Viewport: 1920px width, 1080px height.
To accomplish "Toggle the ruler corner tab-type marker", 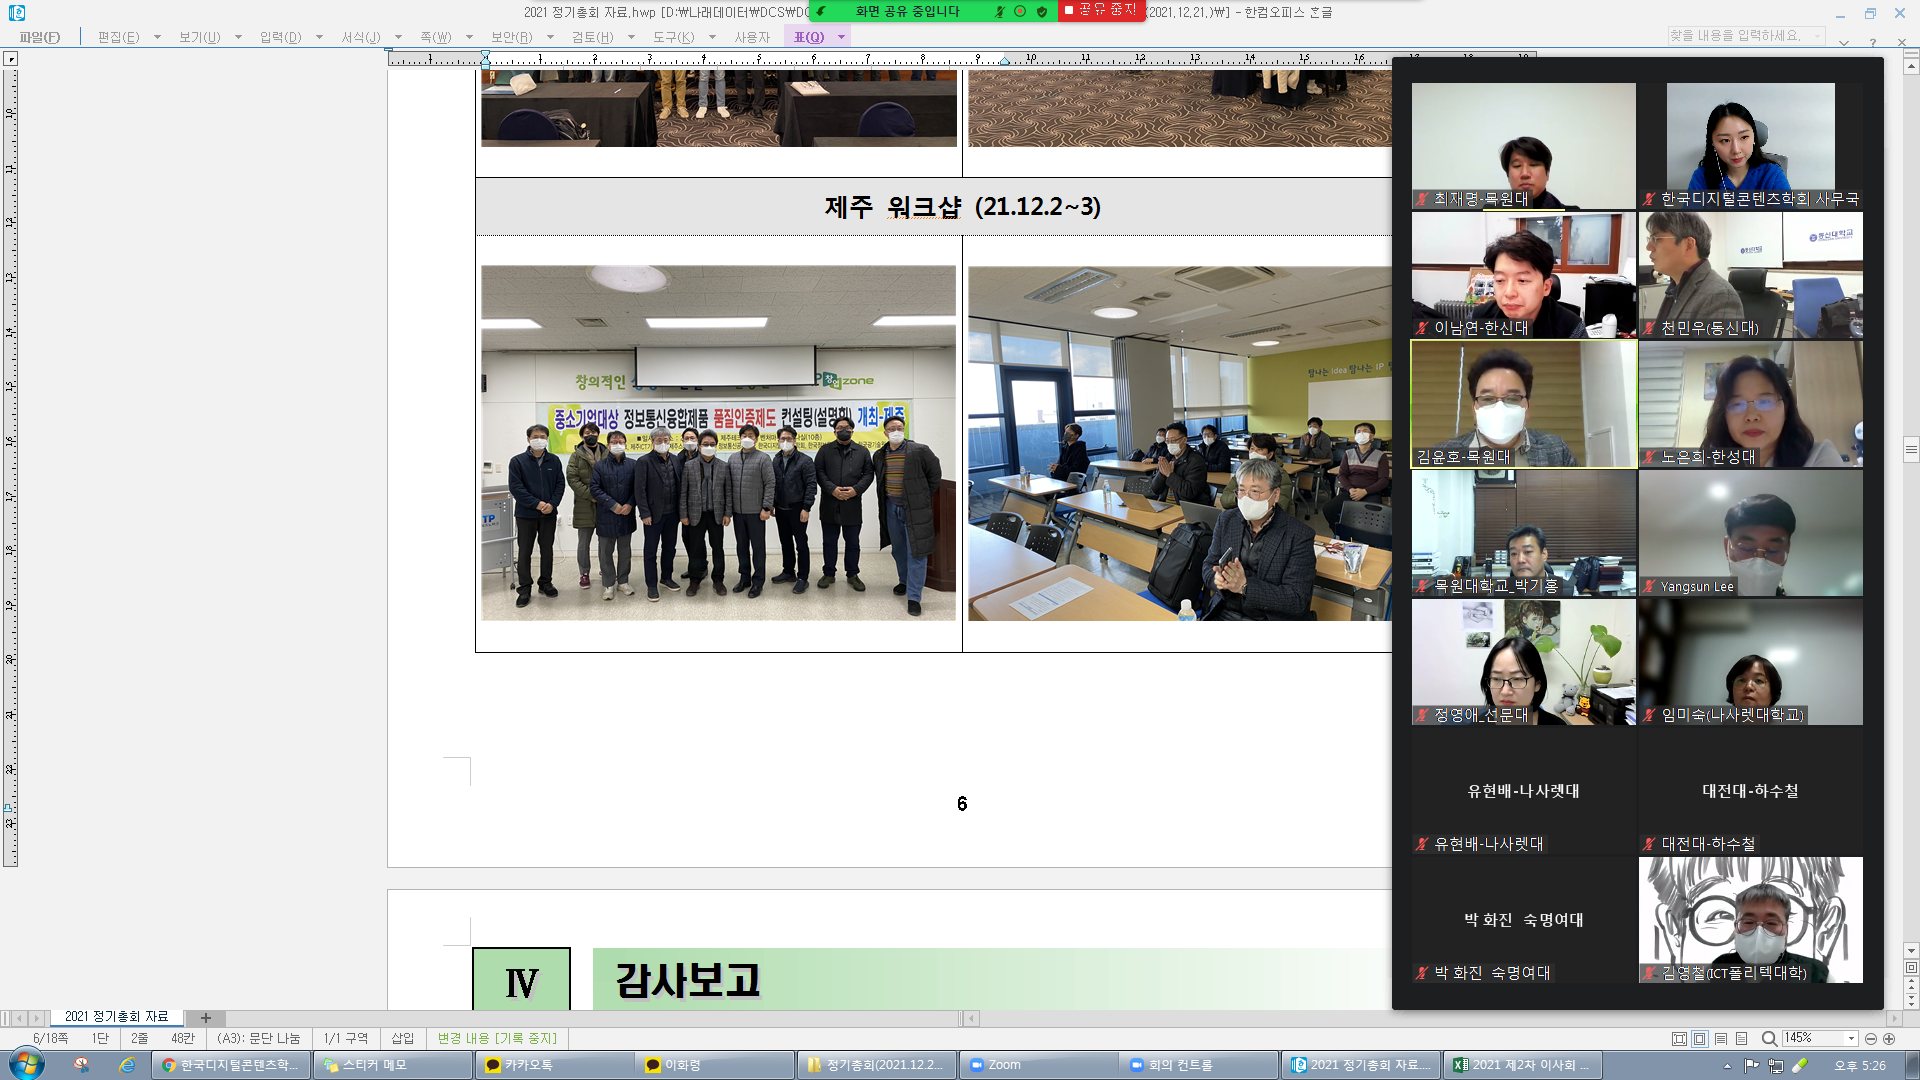I will click(11, 59).
